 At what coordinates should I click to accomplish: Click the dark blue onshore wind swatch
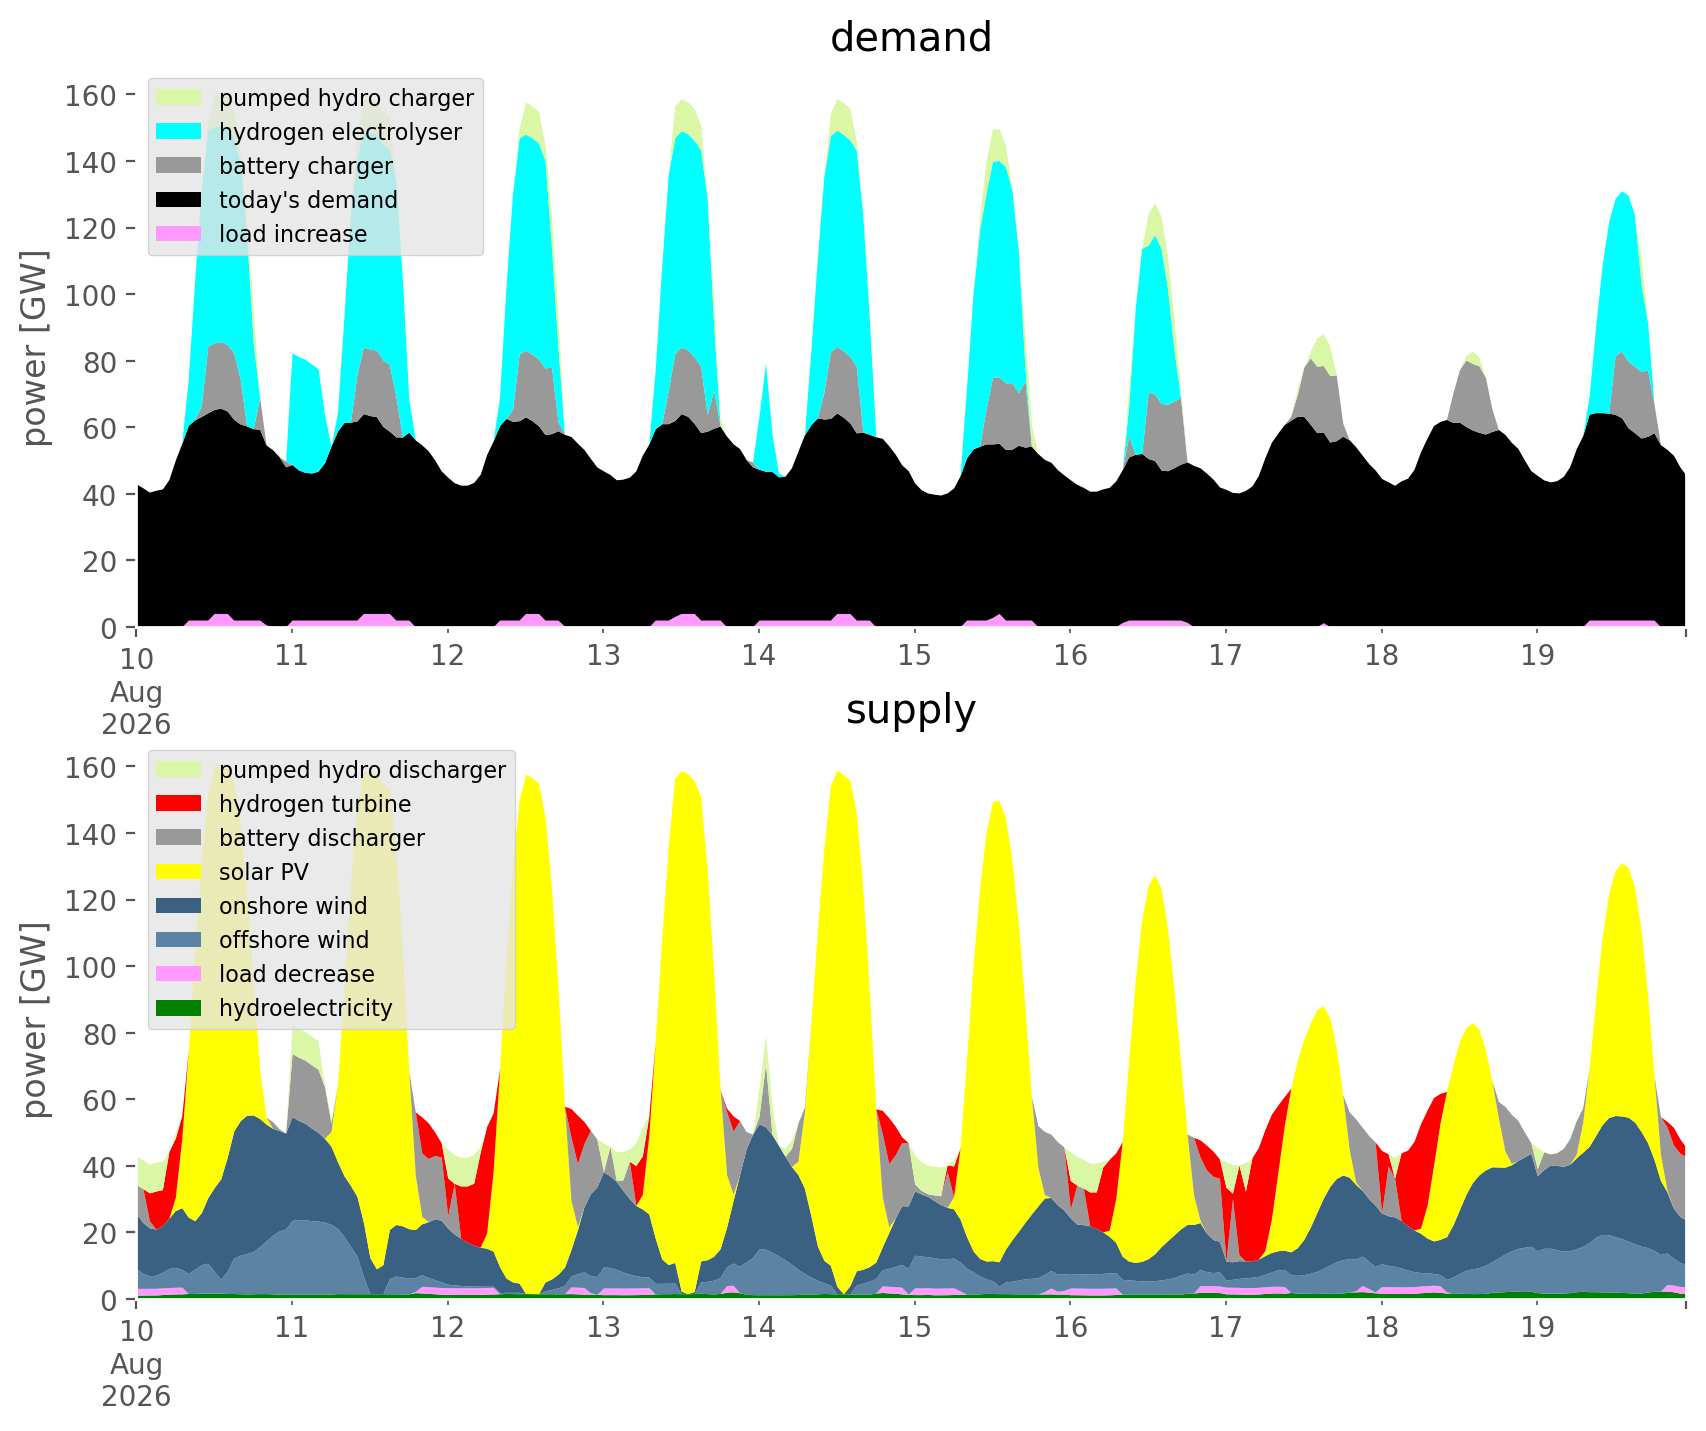[x=180, y=906]
